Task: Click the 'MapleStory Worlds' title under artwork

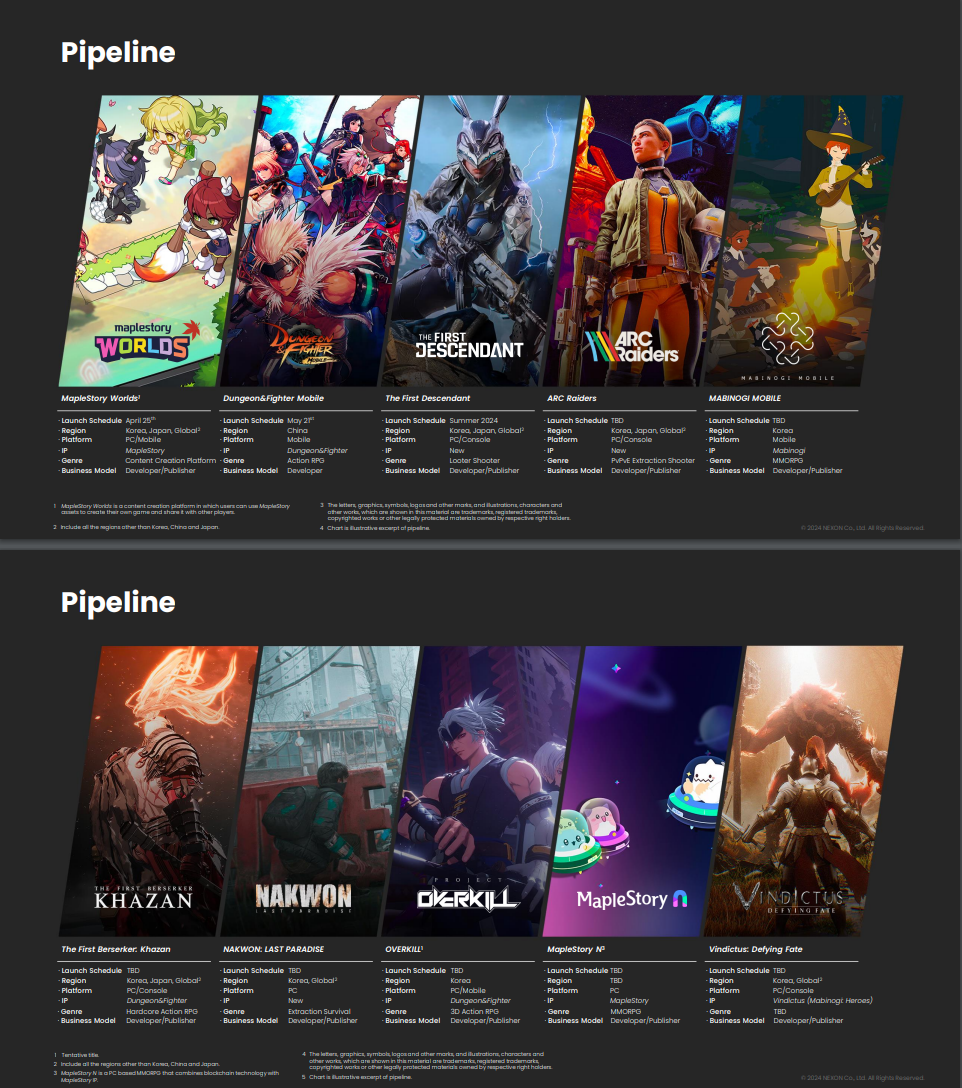Action: point(101,398)
